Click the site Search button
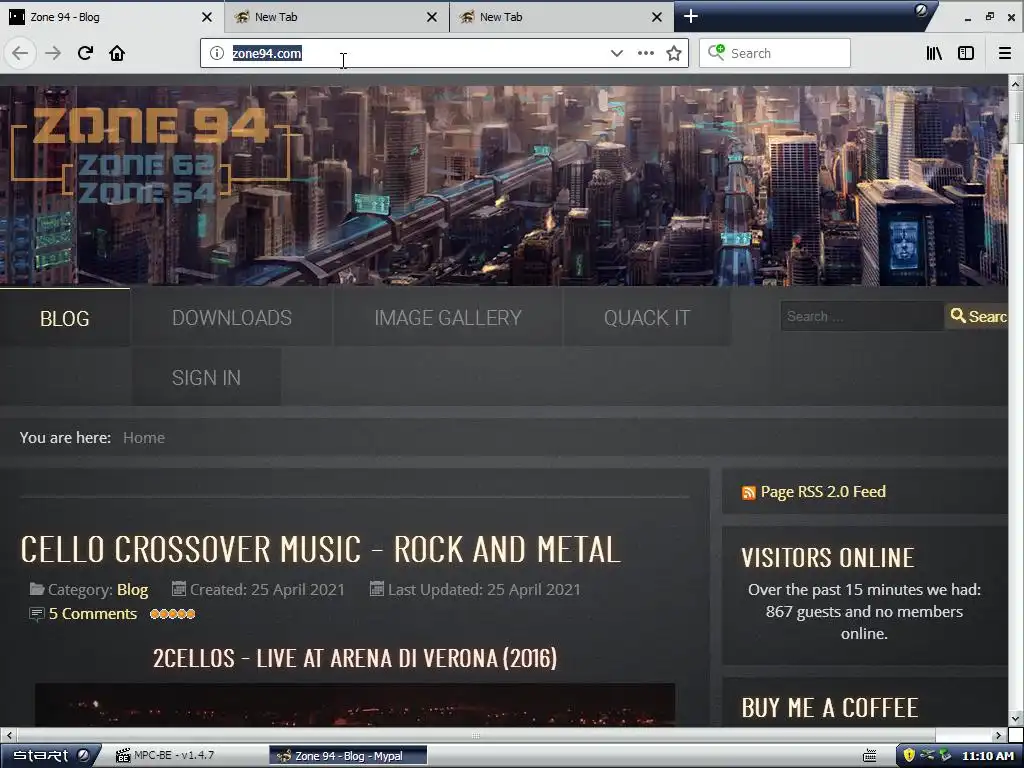 pyautogui.click(x=978, y=316)
